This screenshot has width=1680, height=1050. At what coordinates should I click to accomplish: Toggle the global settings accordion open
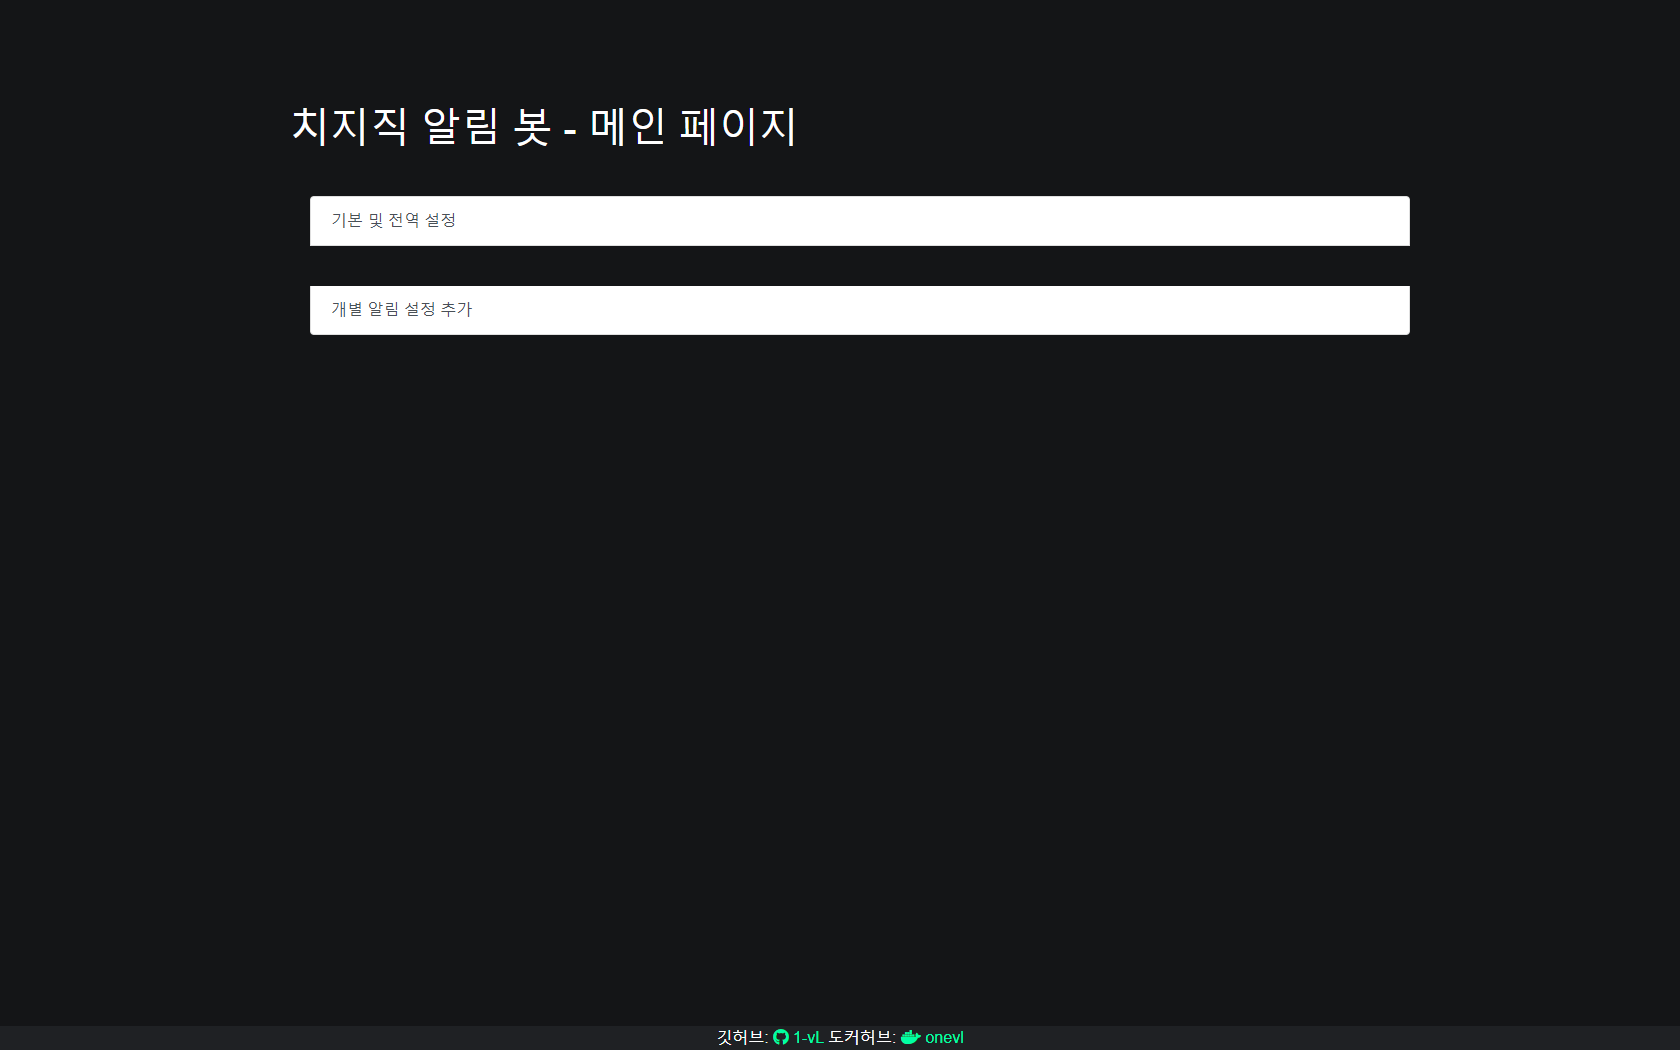860,221
